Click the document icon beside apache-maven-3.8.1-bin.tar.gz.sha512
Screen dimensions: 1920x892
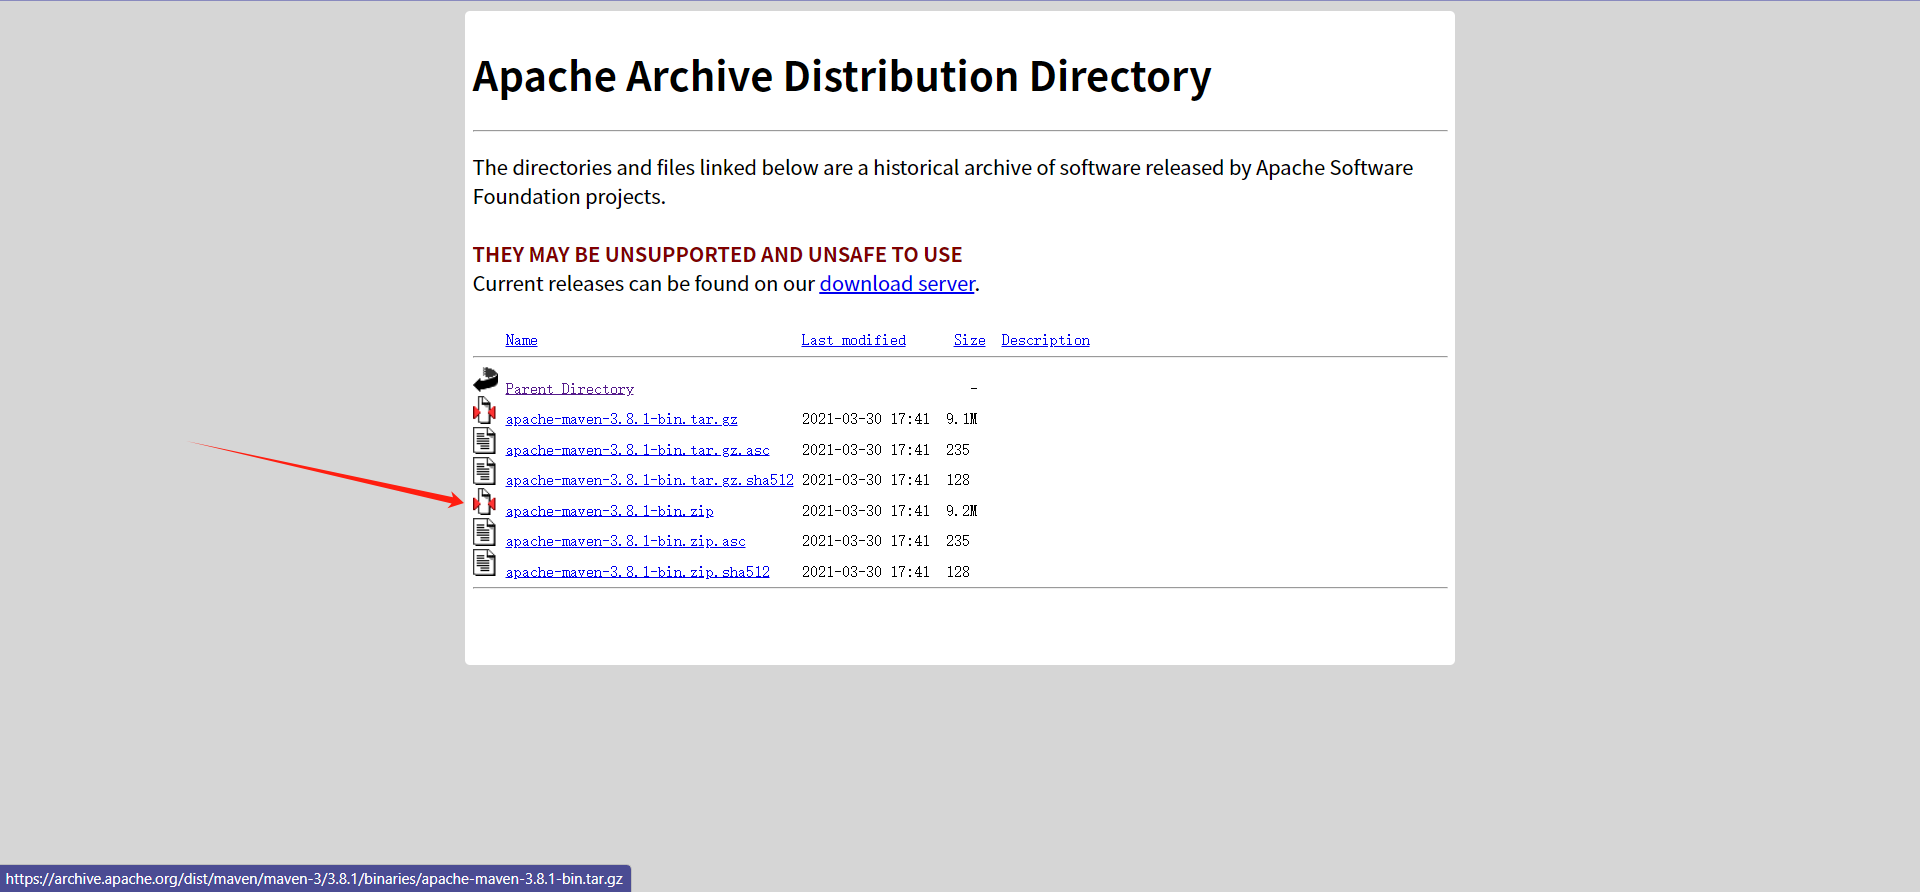485,471
